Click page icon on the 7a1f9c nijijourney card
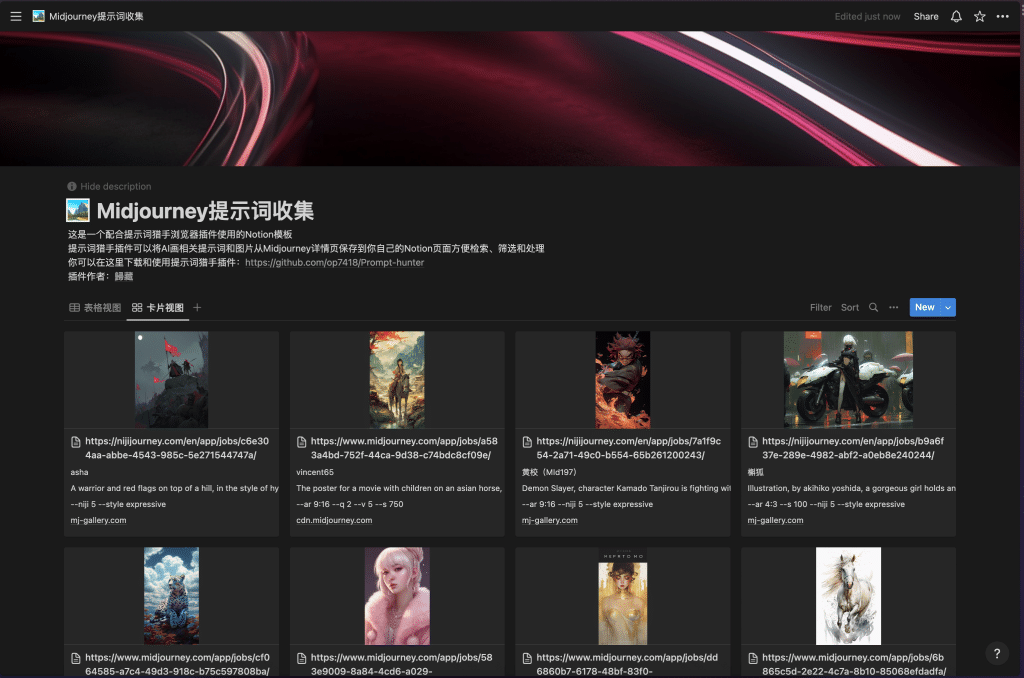The width and height of the screenshot is (1024, 678). click(527, 442)
